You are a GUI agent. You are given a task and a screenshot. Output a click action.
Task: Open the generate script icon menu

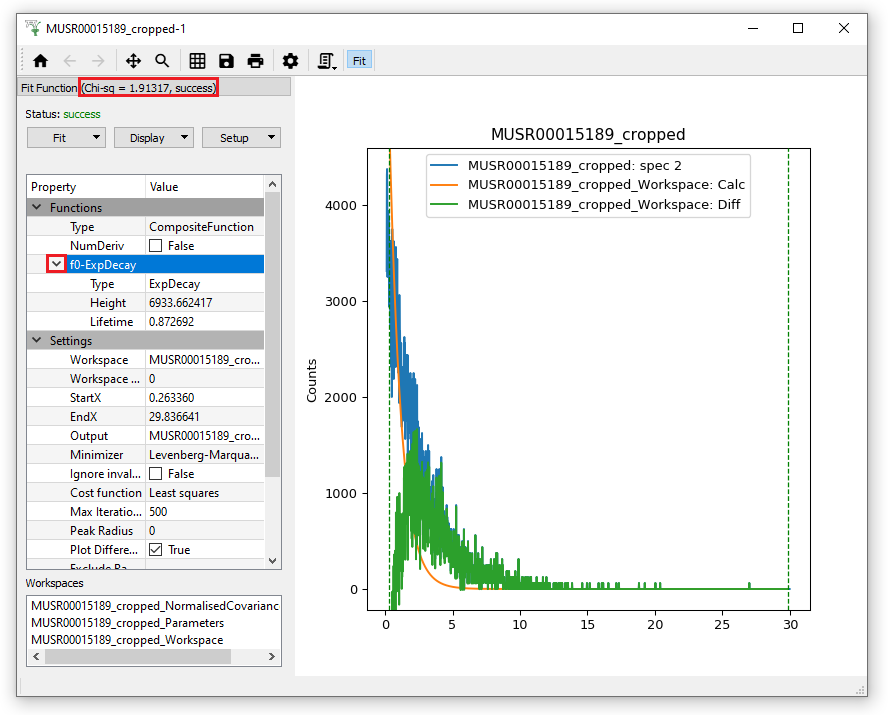point(326,61)
